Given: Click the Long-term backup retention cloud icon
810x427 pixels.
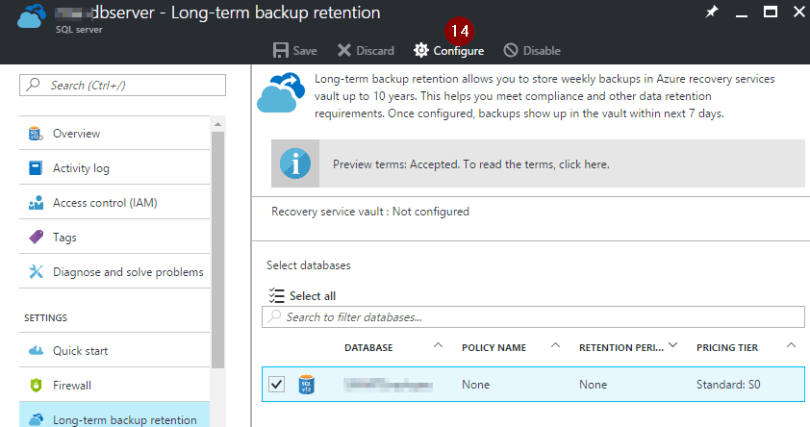Looking at the screenshot, I should point(36,419).
